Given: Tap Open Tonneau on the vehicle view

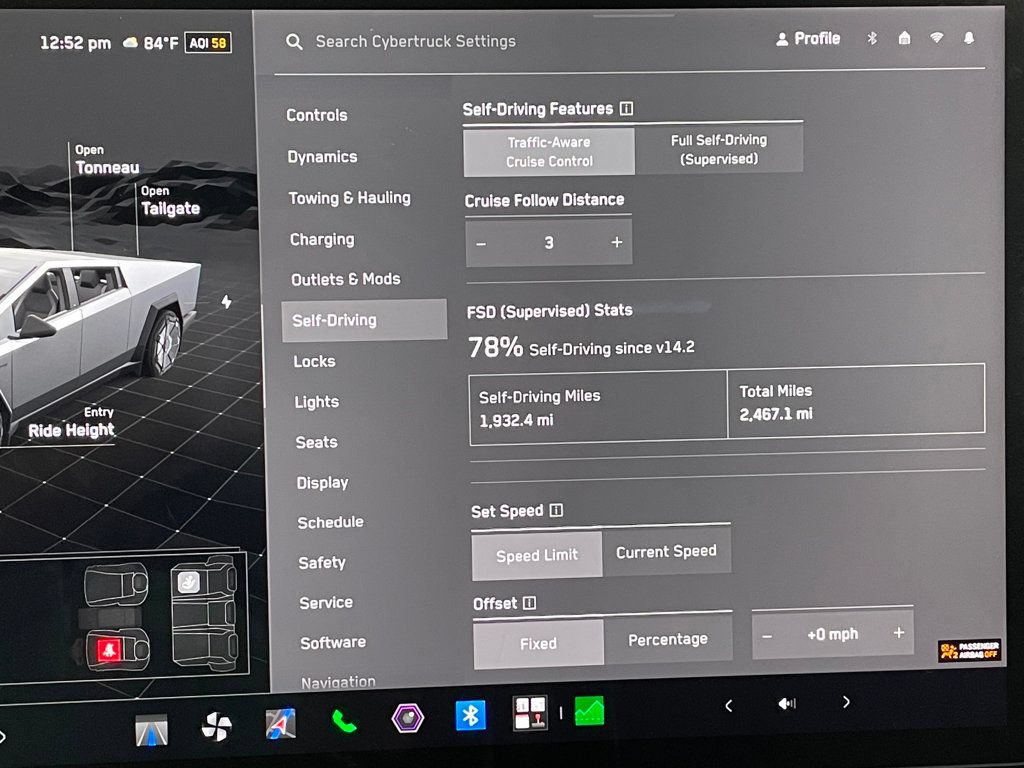Looking at the screenshot, I should click(x=106, y=160).
